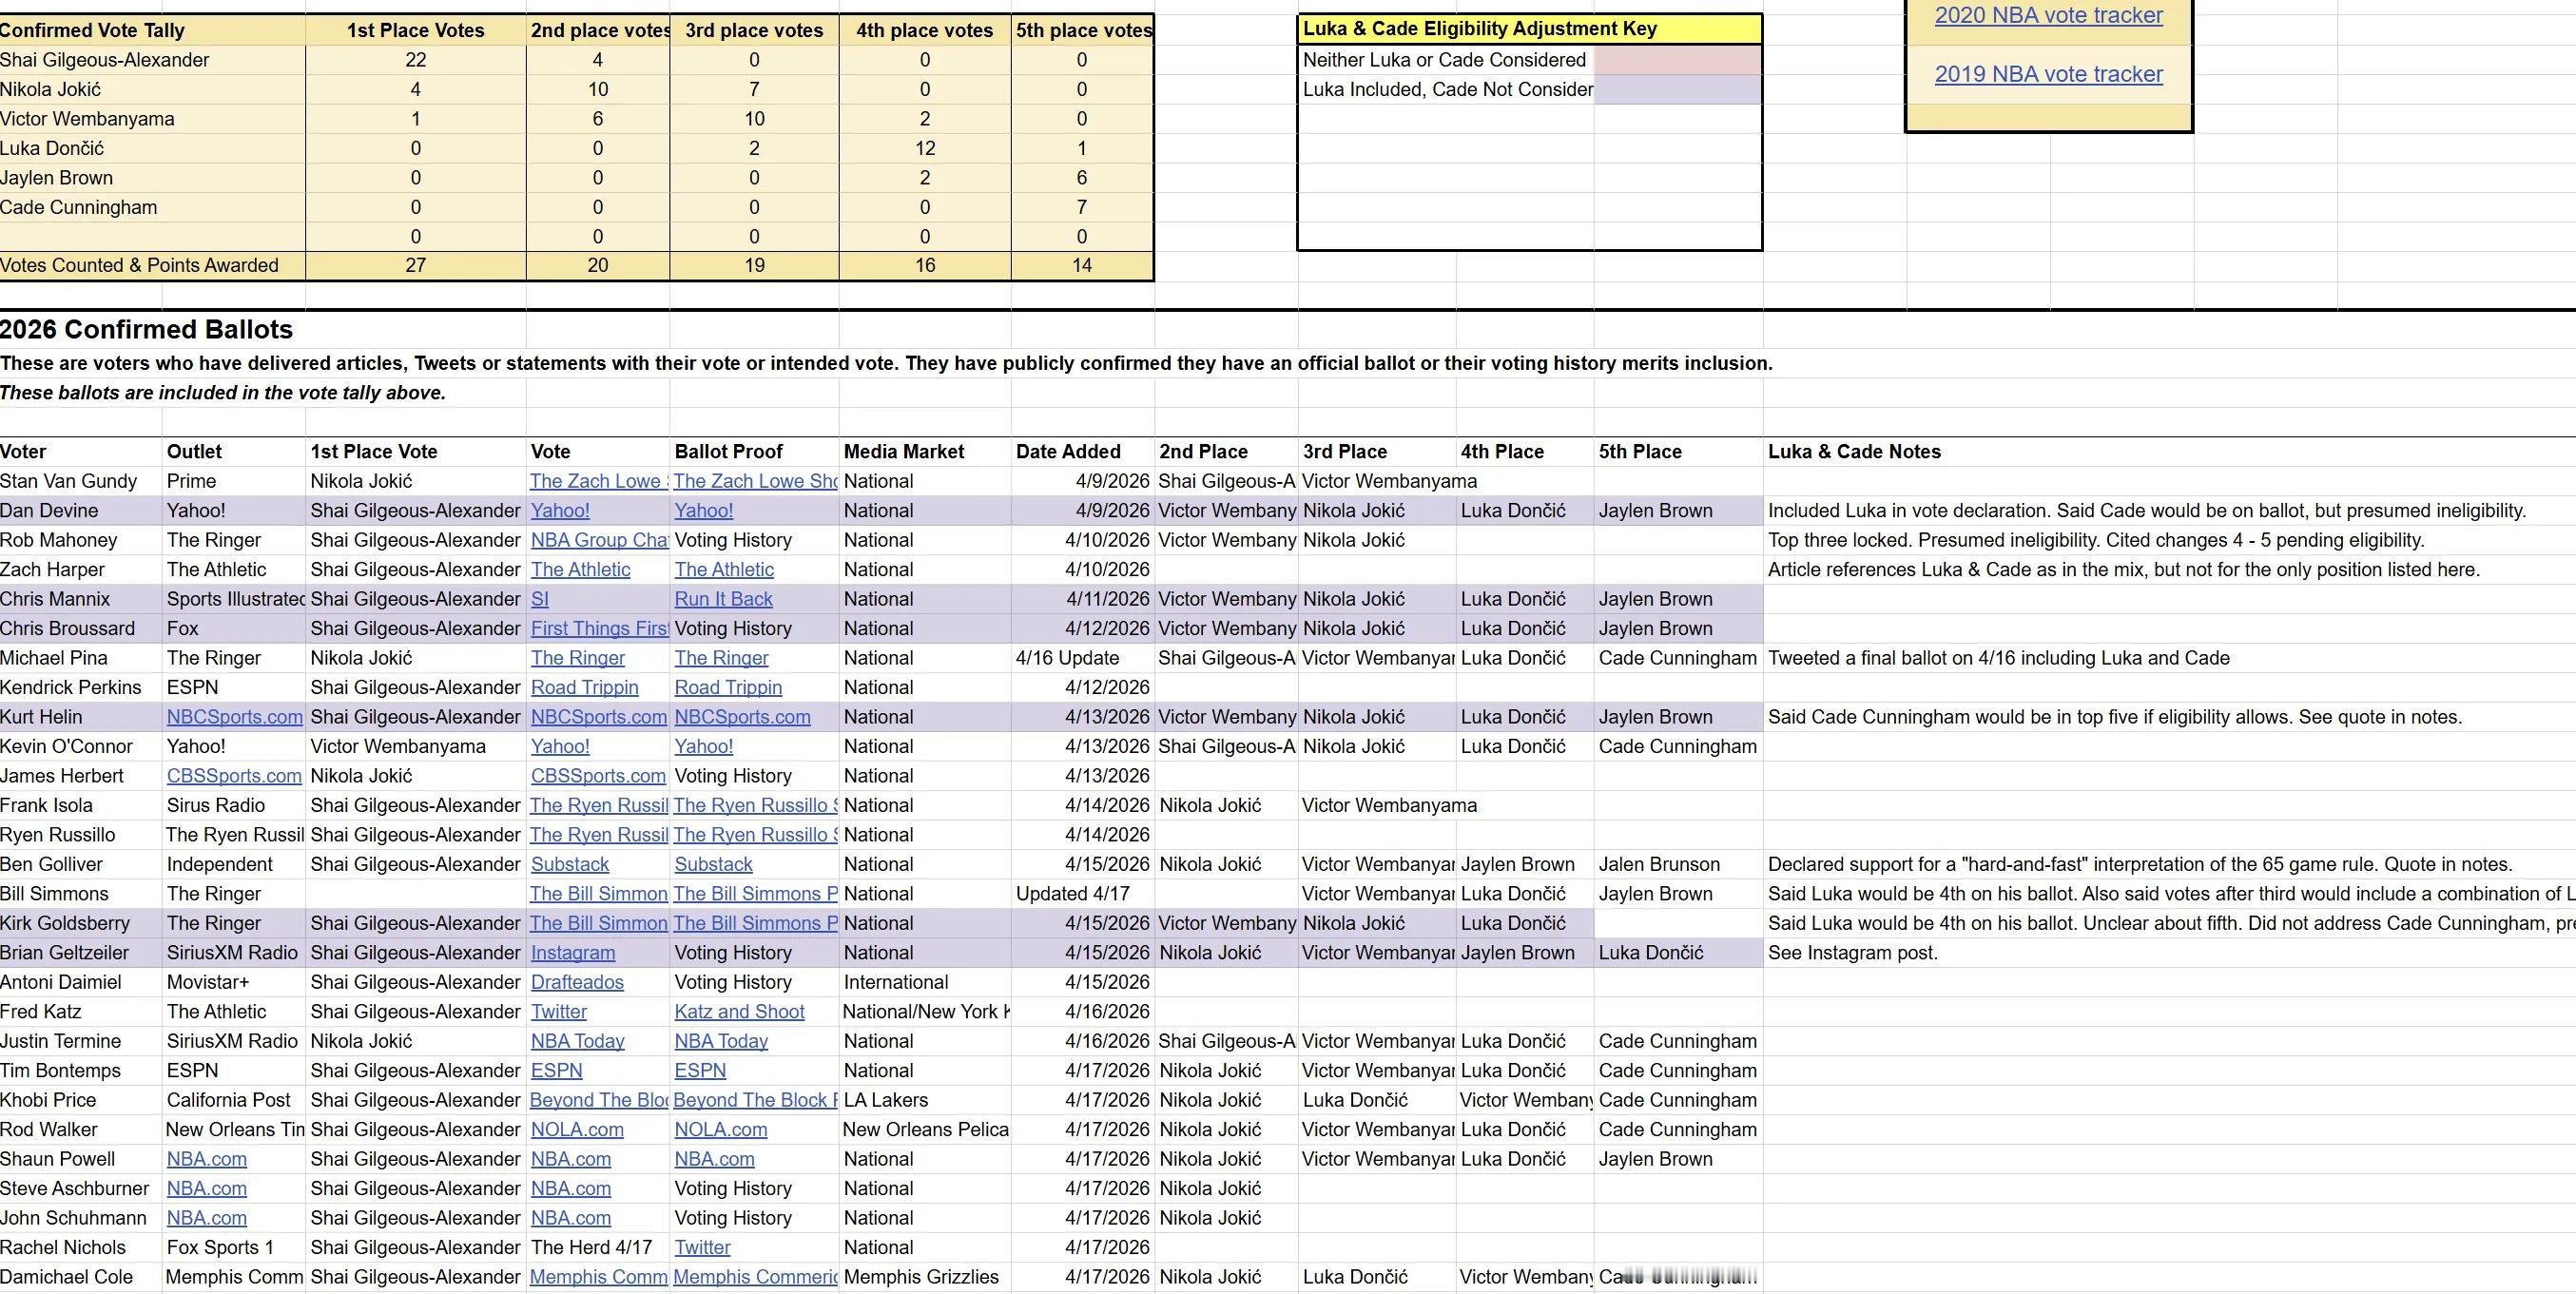Viewport: 2576px width, 1294px height.
Task: Select the 2026 Confirmed Ballots heading cell
Action: coord(147,330)
